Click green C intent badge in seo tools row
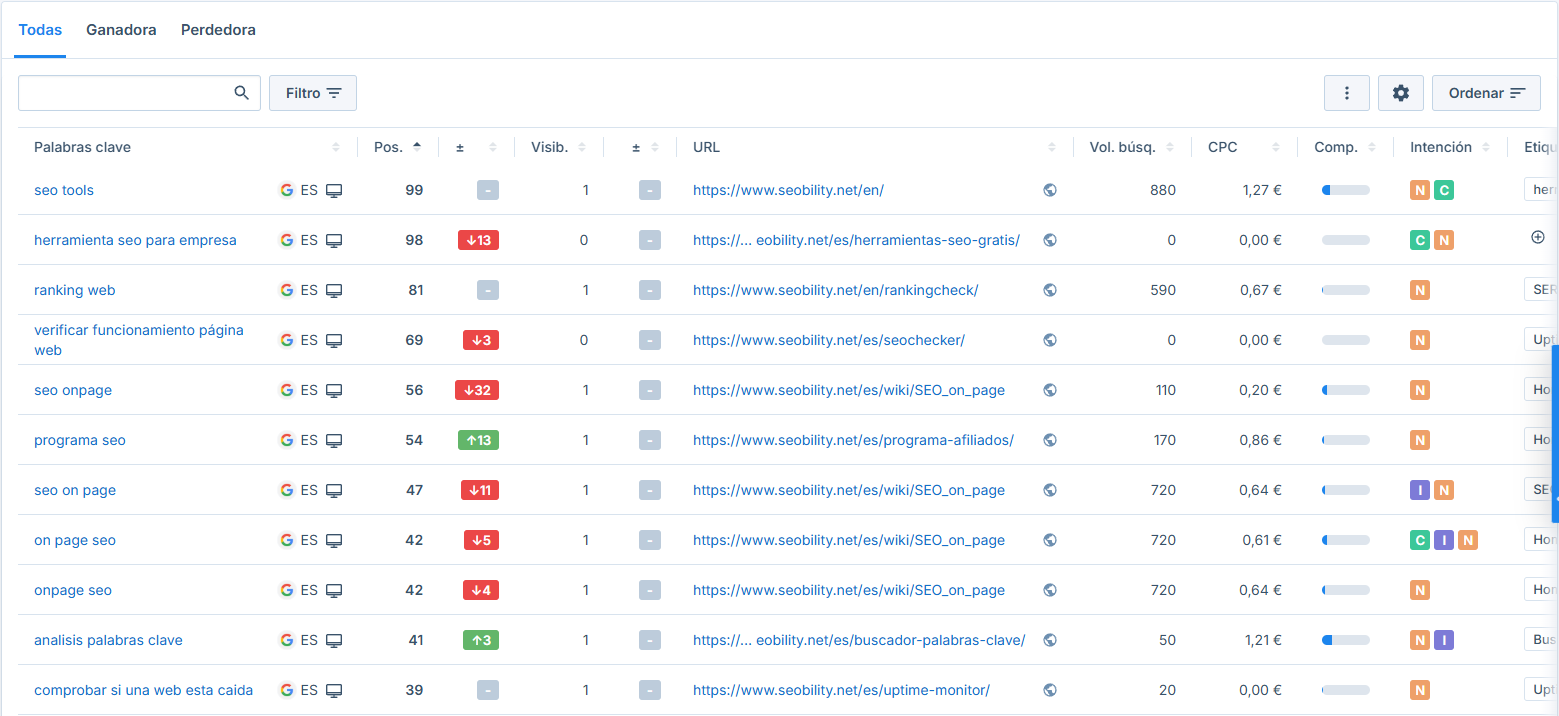This screenshot has height=716, width=1559. (1443, 190)
